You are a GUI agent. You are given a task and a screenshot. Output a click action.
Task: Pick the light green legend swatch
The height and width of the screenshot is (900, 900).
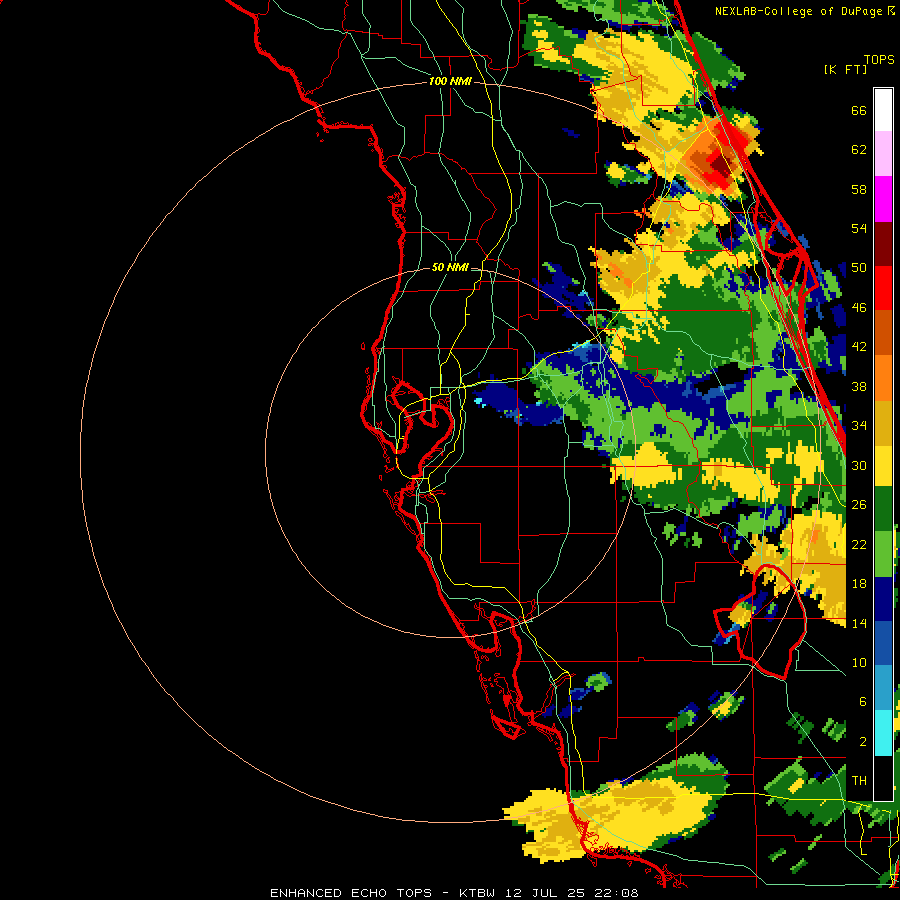tap(883, 554)
